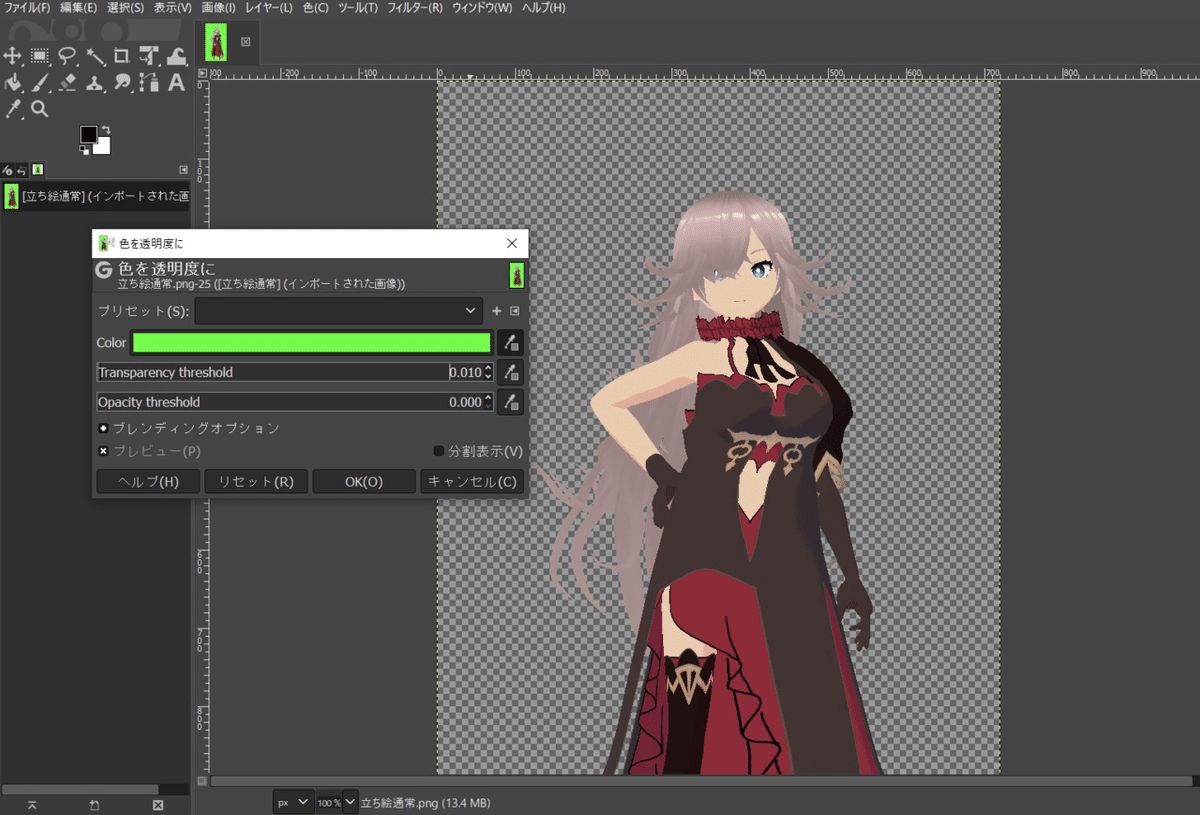Click the ヘルプ(H) help button
Image resolution: width=1200 pixels, height=815 pixels.
pyautogui.click(x=148, y=482)
